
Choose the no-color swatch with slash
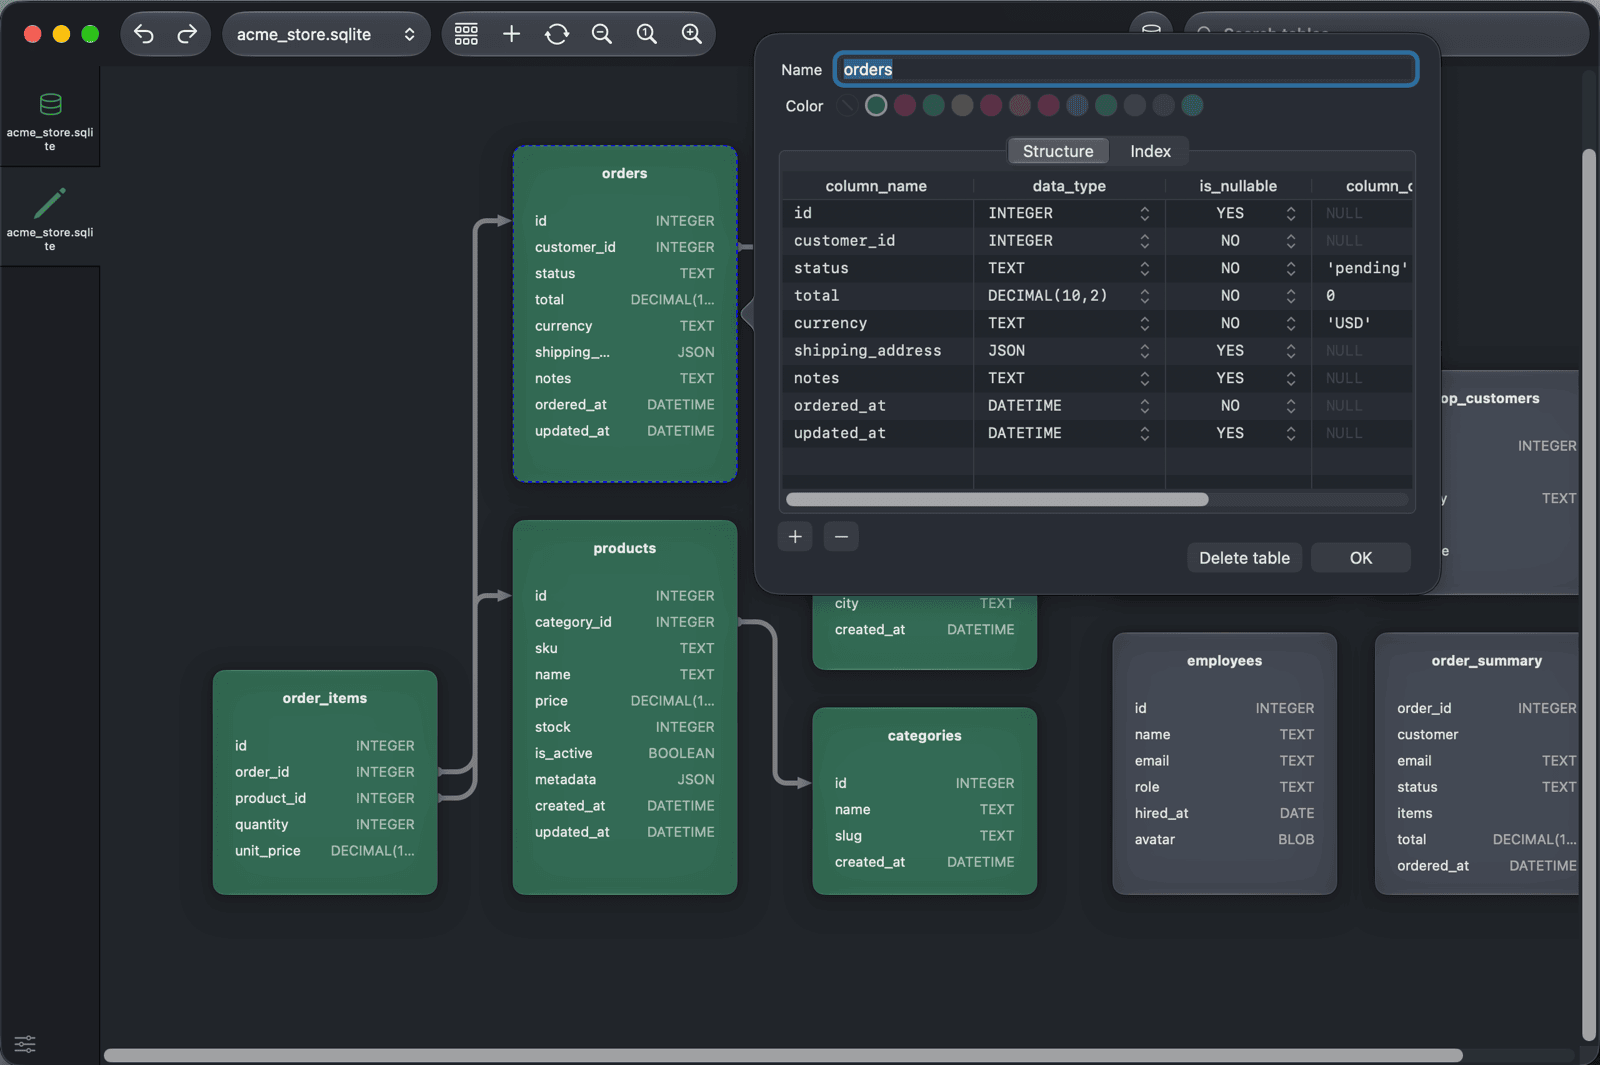click(847, 106)
